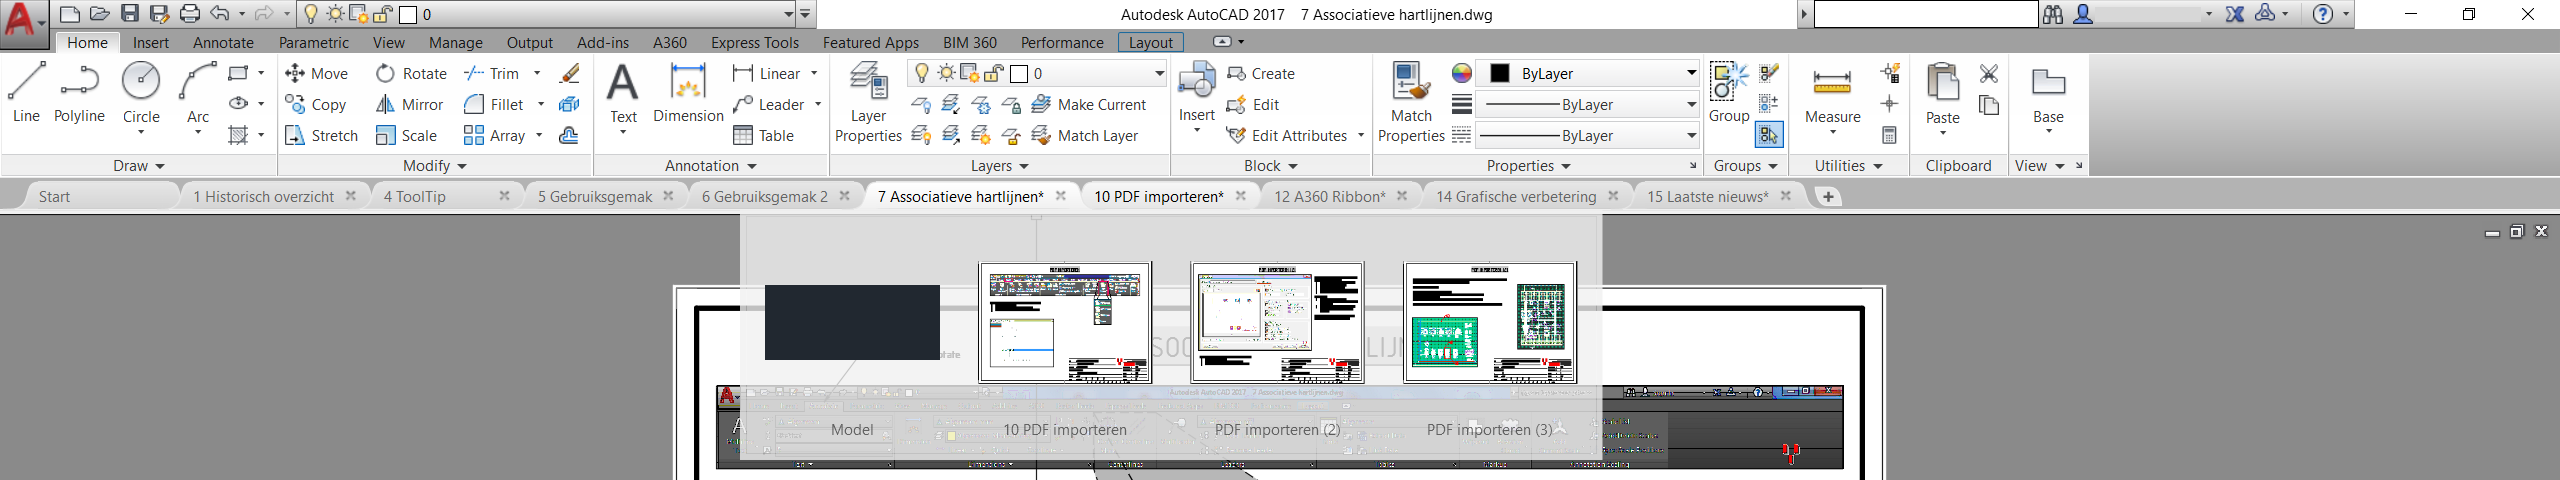
Task: Click the Plot printer icon
Action: point(190,14)
